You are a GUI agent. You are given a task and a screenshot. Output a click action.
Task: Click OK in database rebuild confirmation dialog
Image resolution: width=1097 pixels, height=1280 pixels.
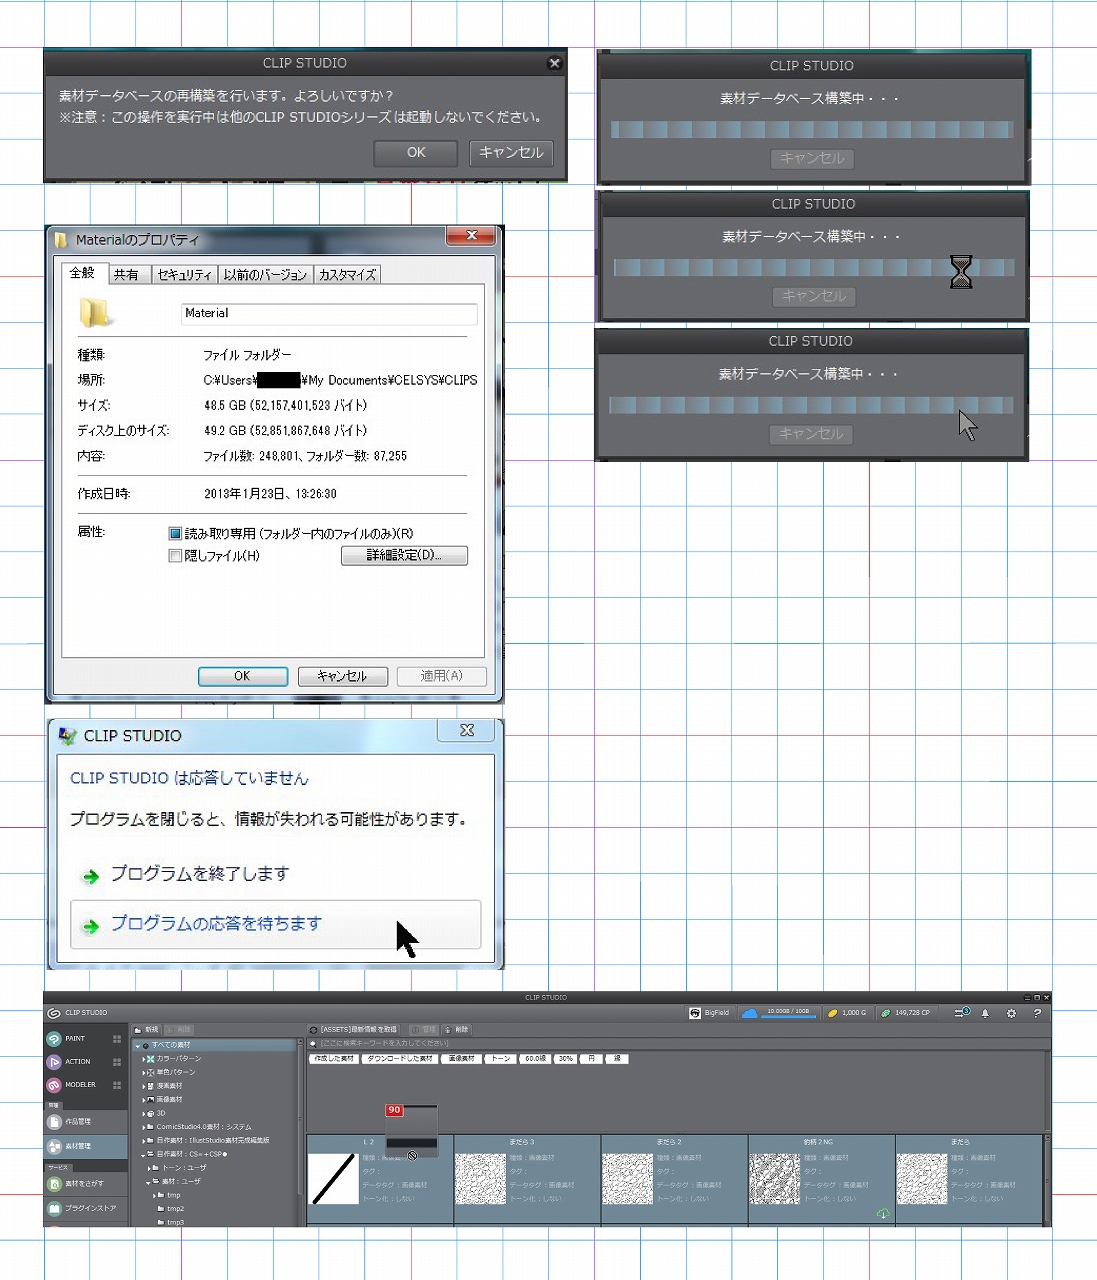(x=416, y=153)
